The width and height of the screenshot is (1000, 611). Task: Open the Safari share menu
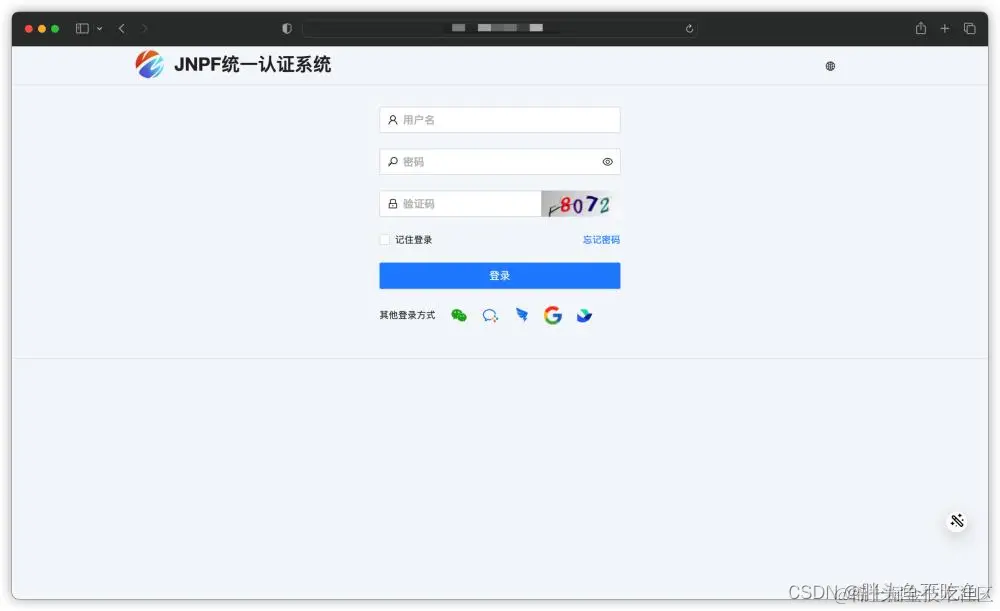(x=921, y=28)
